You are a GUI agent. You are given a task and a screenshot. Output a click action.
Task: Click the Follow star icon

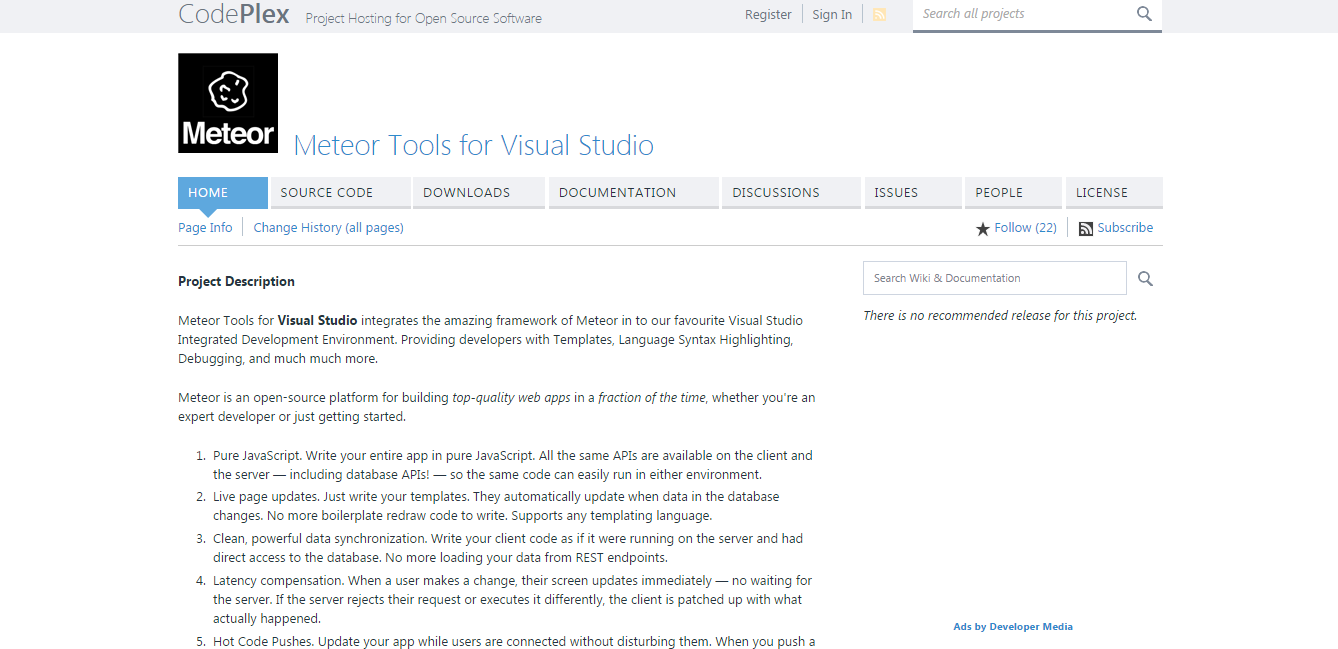pos(983,229)
